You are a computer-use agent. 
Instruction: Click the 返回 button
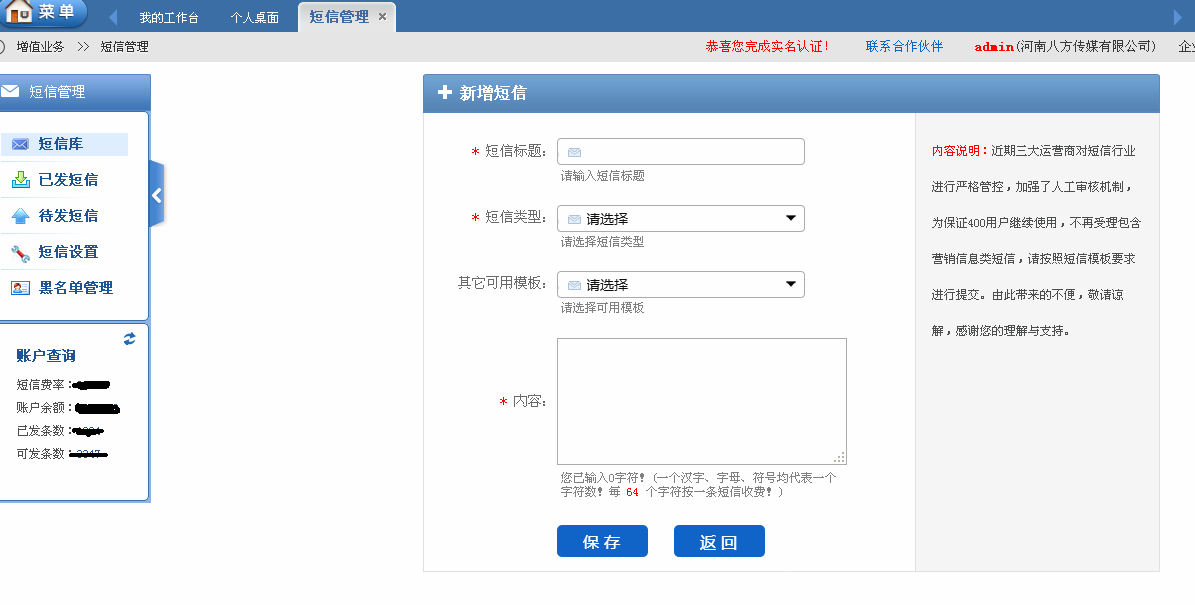[x=719, y=541]
